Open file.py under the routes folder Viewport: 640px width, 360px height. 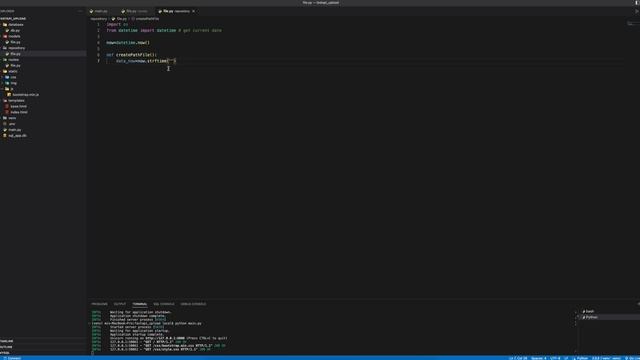[15, 65]
